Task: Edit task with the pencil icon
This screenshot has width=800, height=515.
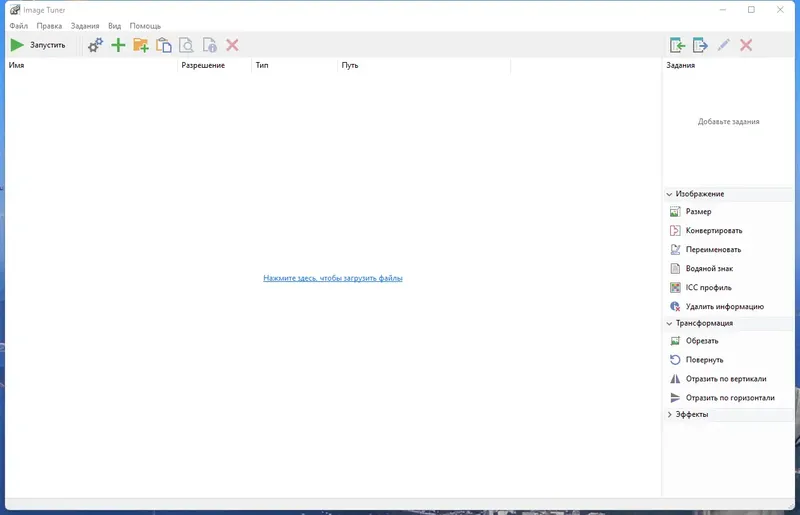Action: tap(723, 45)
